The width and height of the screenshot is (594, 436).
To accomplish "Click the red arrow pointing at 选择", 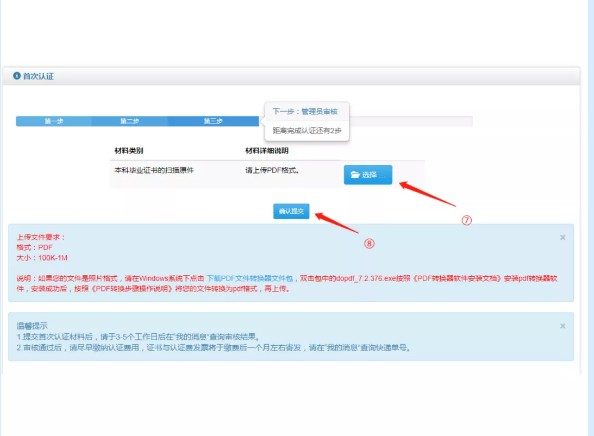I will 427,194.
